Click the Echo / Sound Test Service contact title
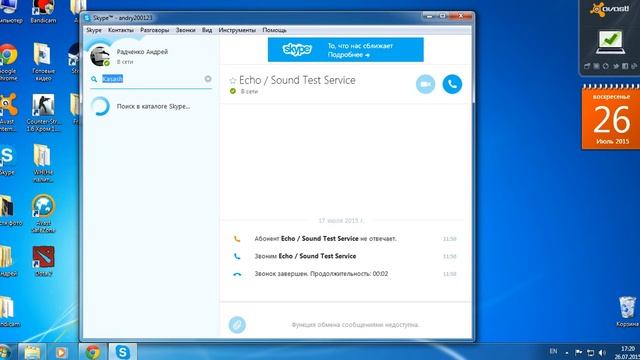The height and width of the screenshot is (360, 640). tap(297, 80)
